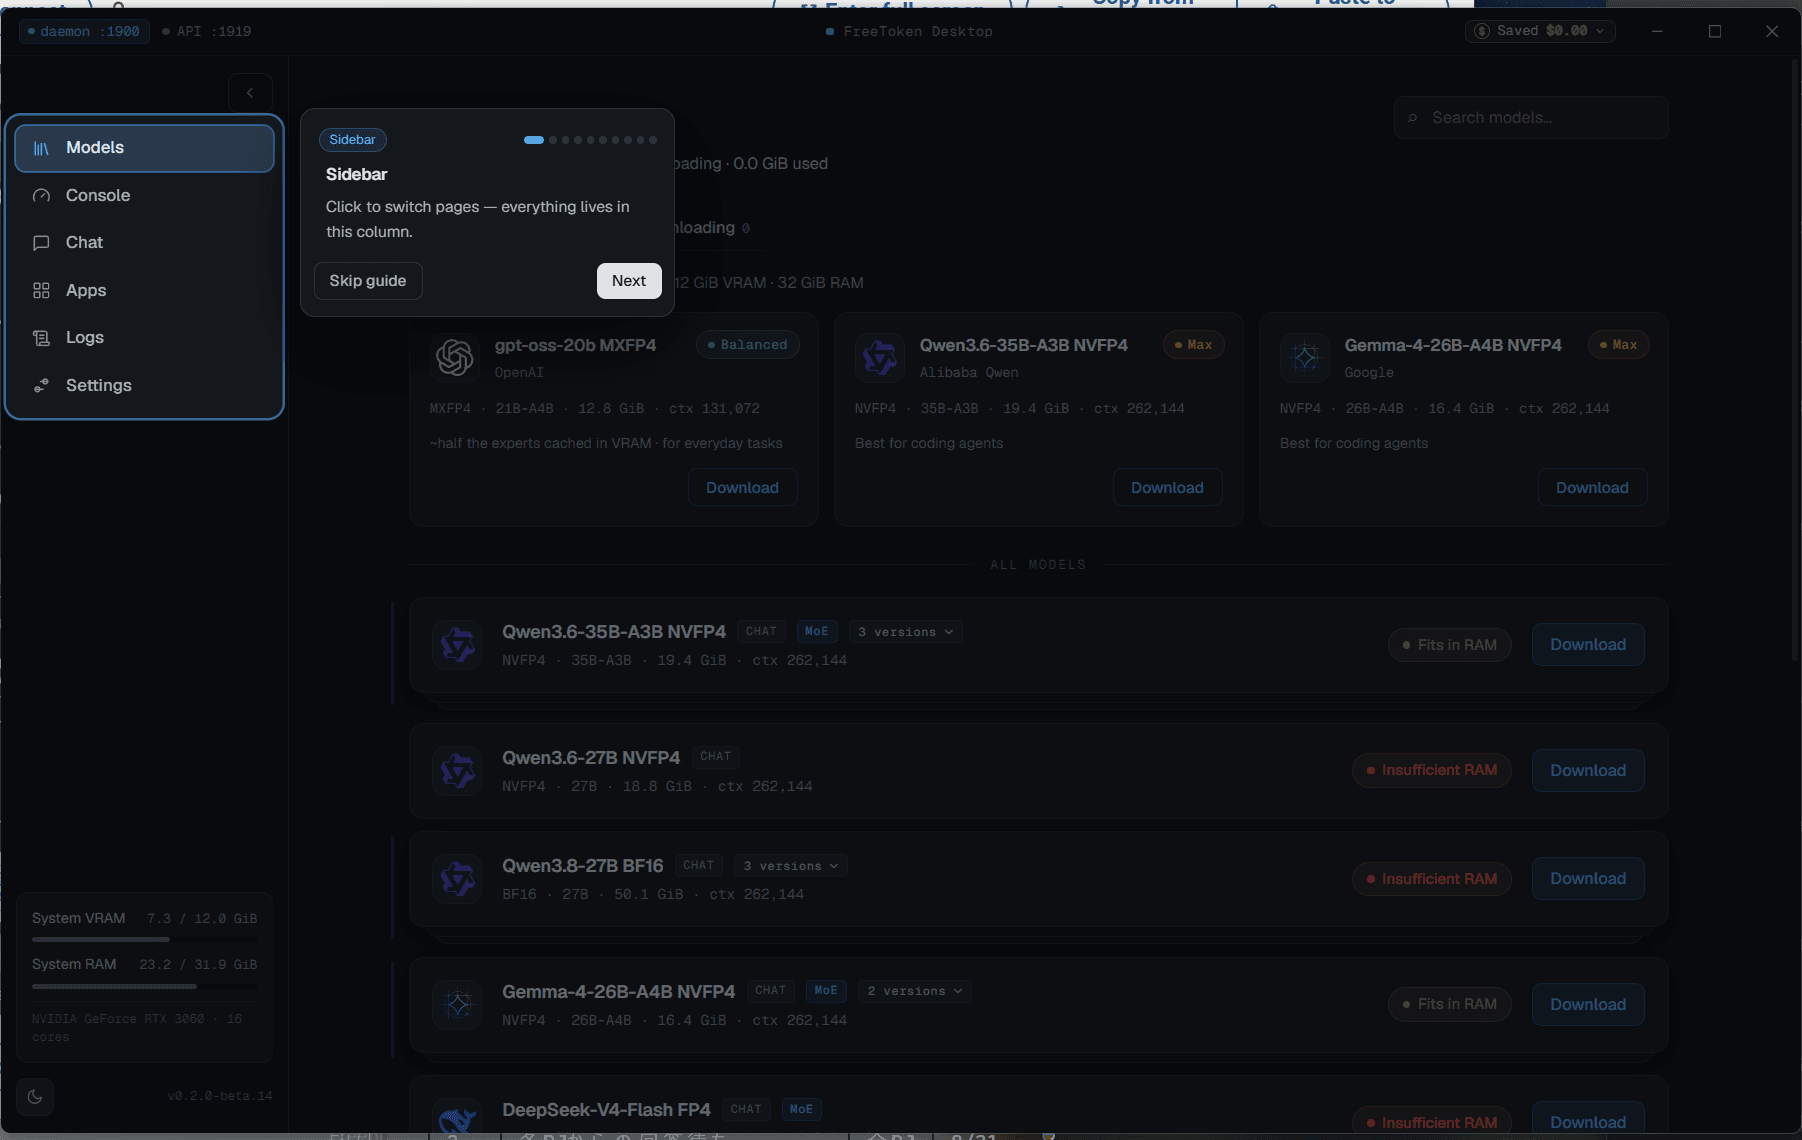Screen dimensions: 1802x1140
Task: Download Qwen3.6-35B-A3B NVFP4 from the list row
Action: (x=1588, y=645)
